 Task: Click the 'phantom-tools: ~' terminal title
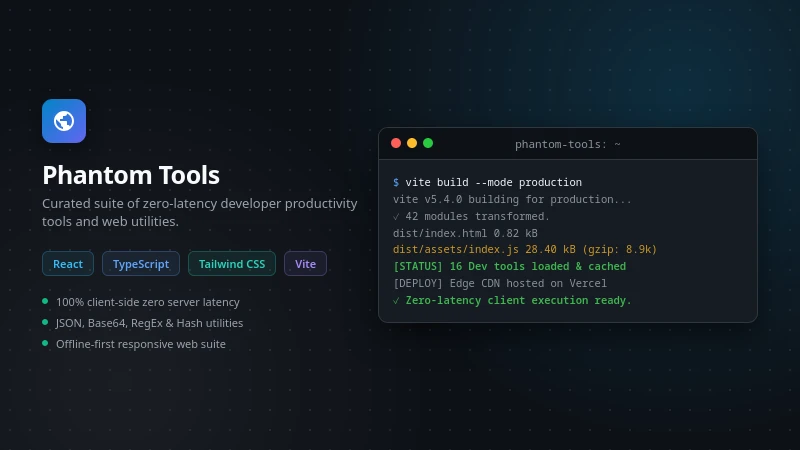point(567,144)
